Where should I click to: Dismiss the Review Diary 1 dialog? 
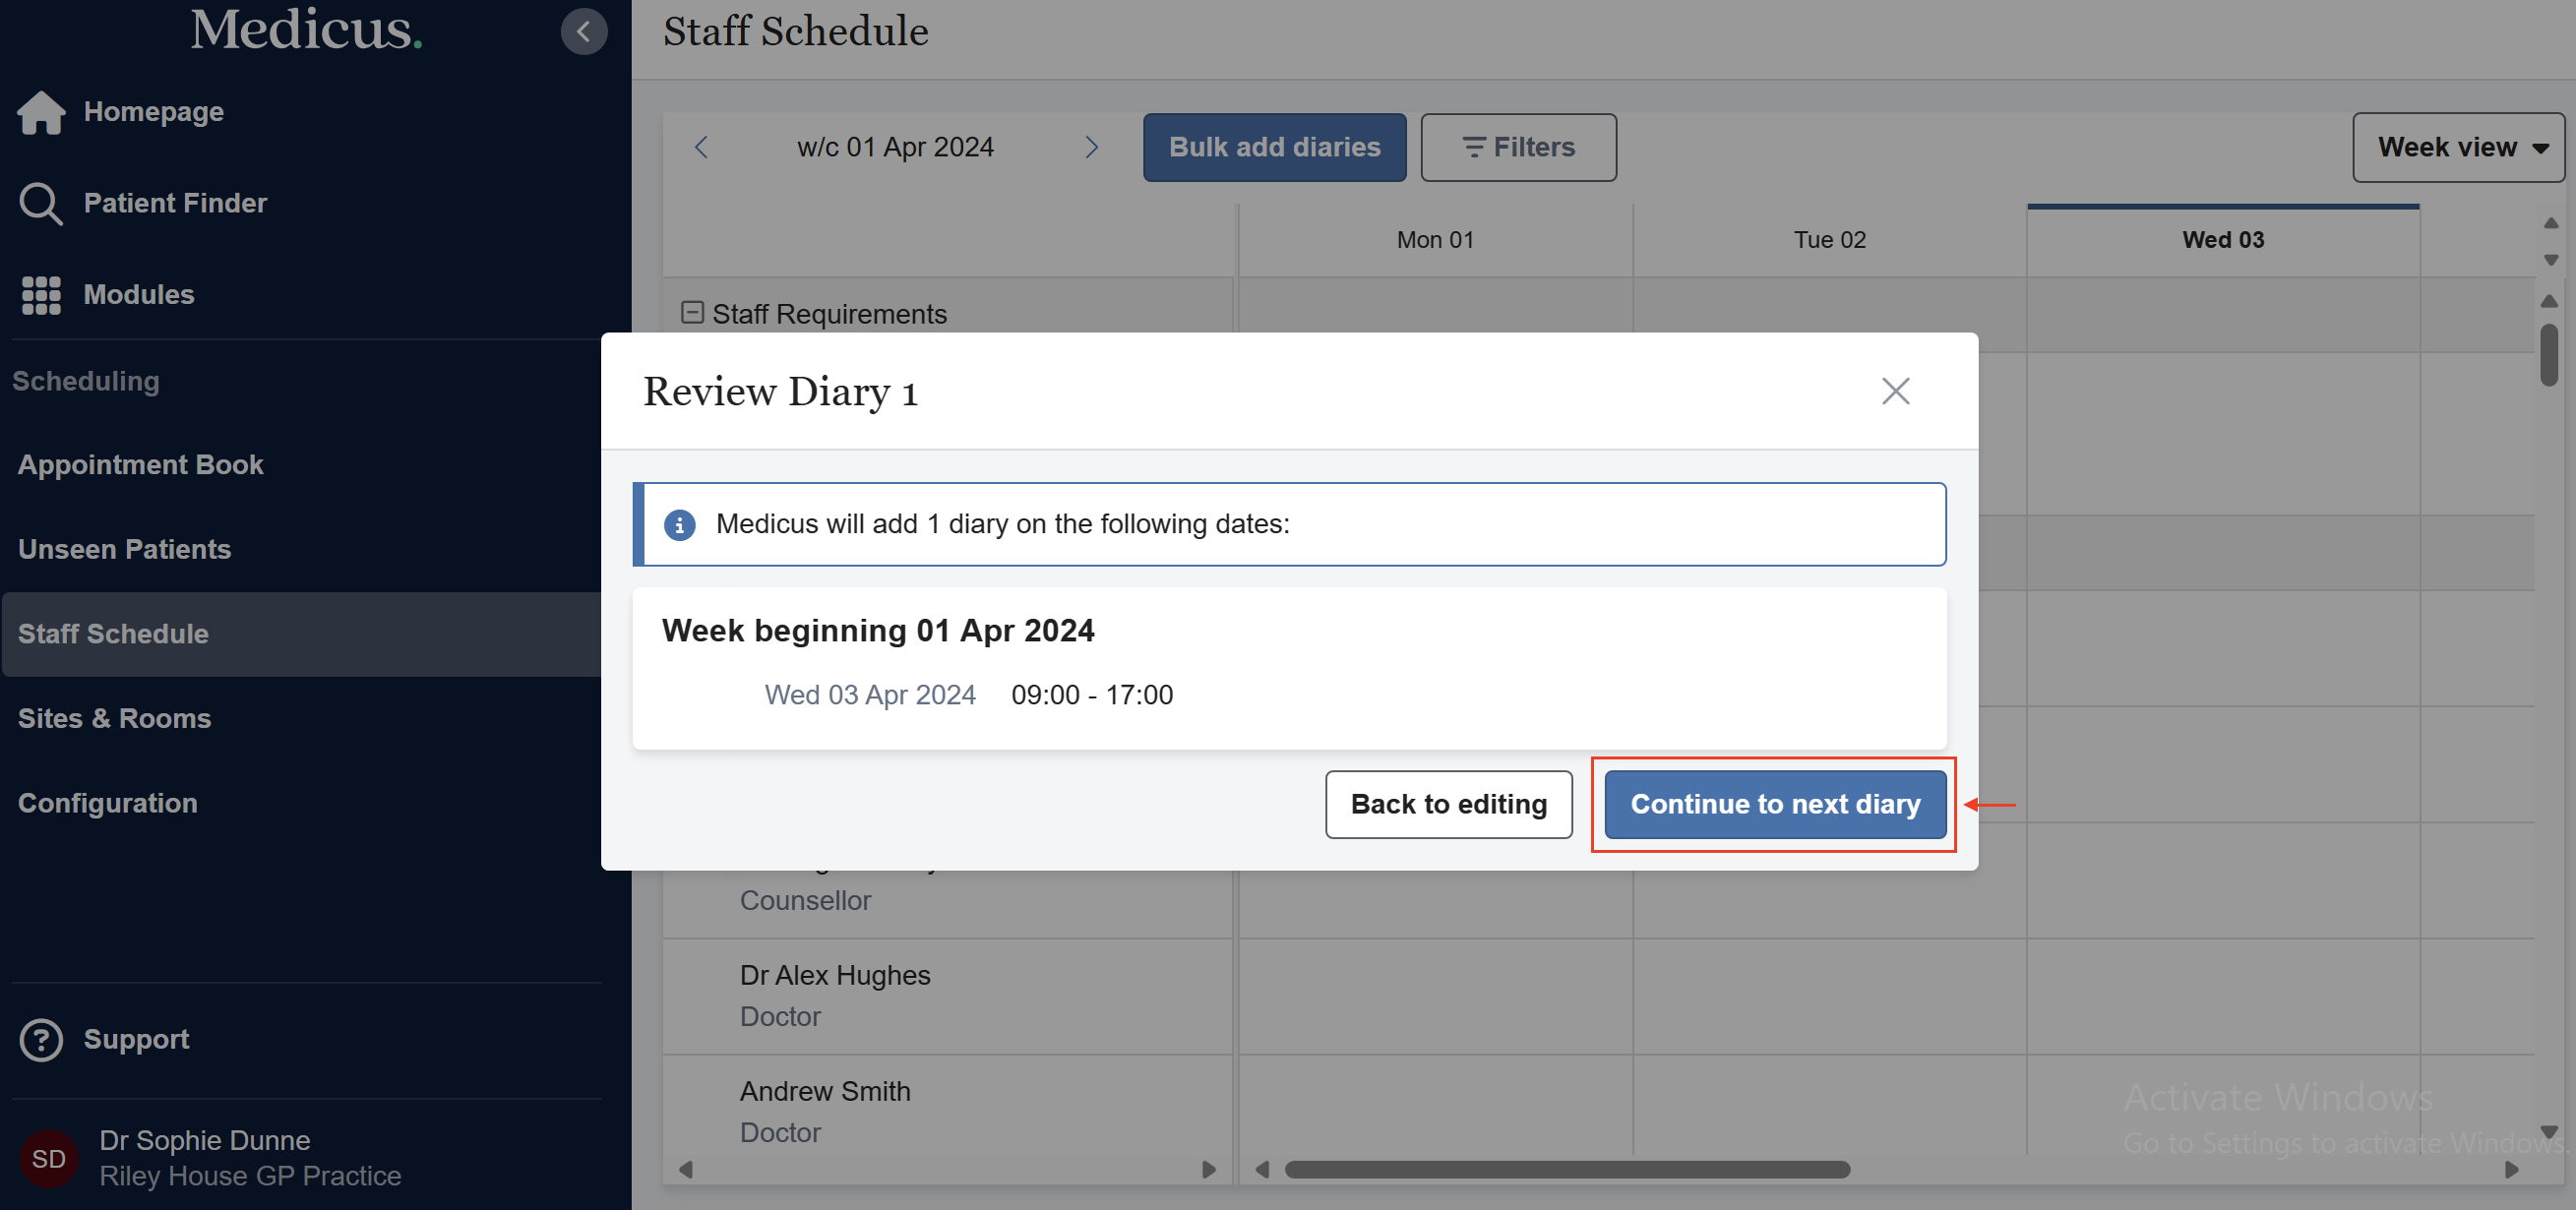click(x=1895, y=391)
